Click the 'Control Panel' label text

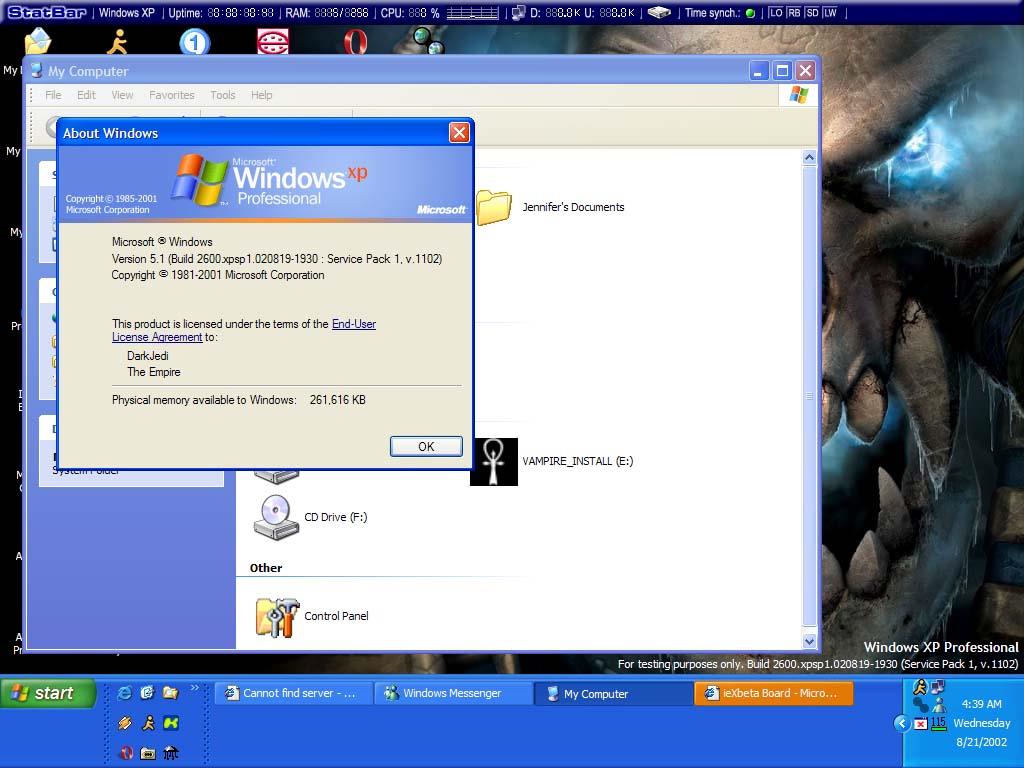click(336, 616)
